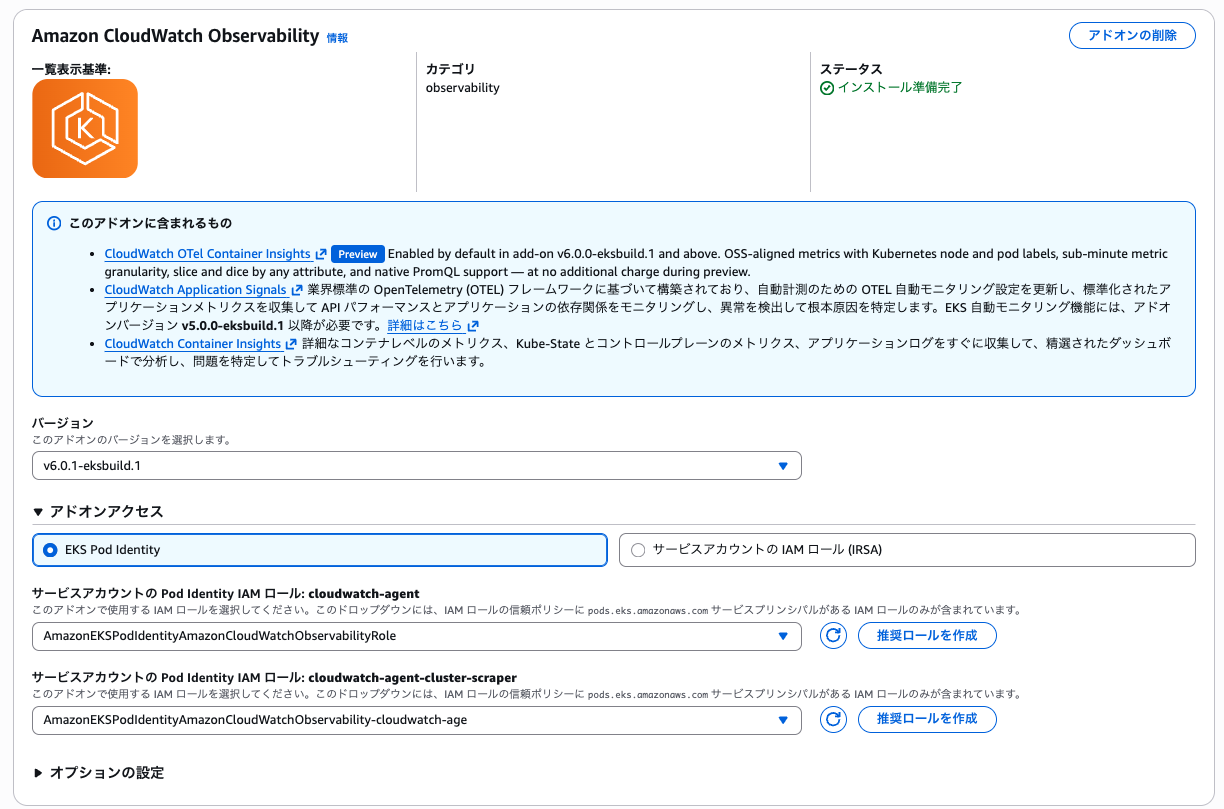This screenshot has width=1224, height=809.
Task: Open the 情報 link beside the title
Action: pyautogui.click(x=337, y=38)
